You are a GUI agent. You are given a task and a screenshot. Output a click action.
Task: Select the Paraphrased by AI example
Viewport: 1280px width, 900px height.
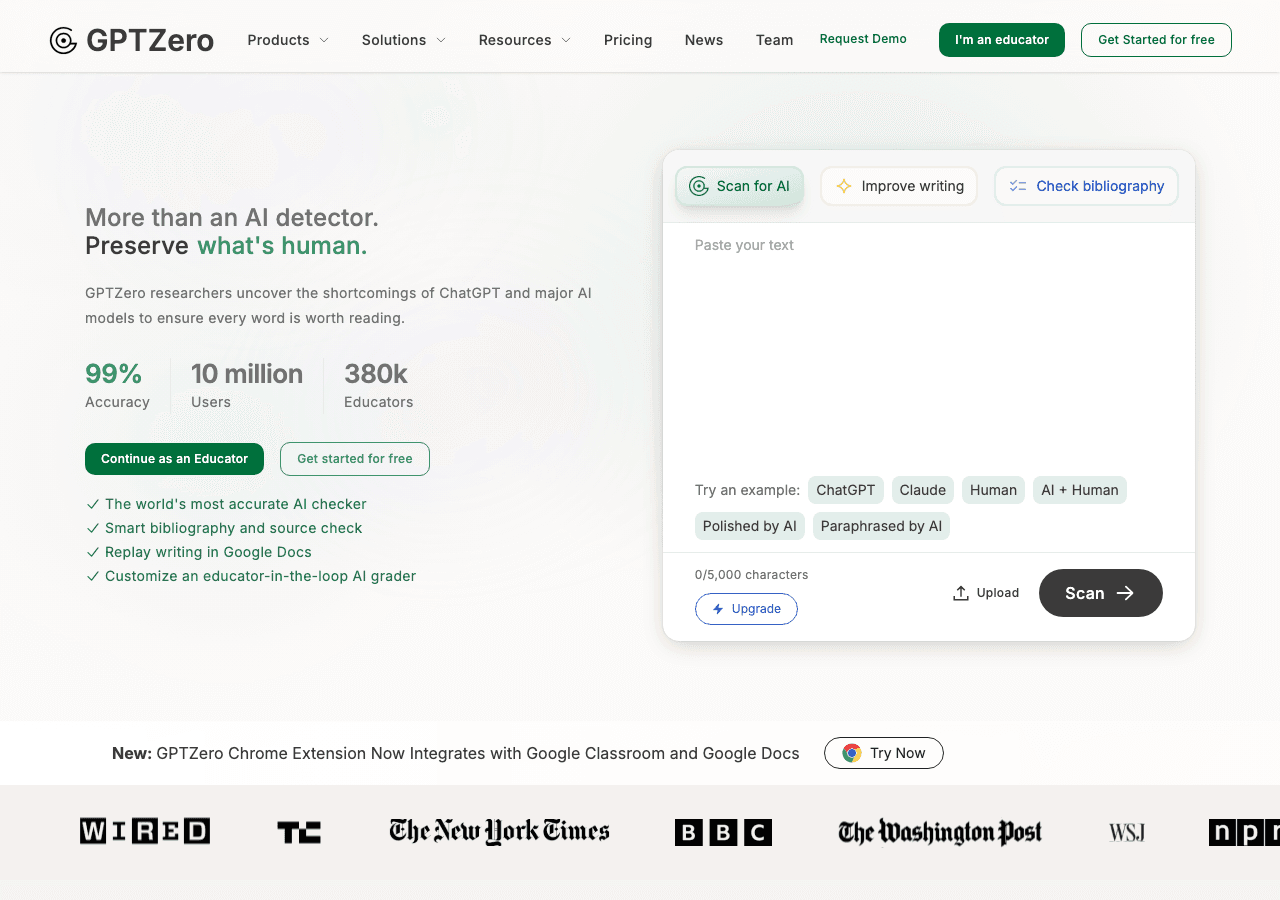(881, 525)
